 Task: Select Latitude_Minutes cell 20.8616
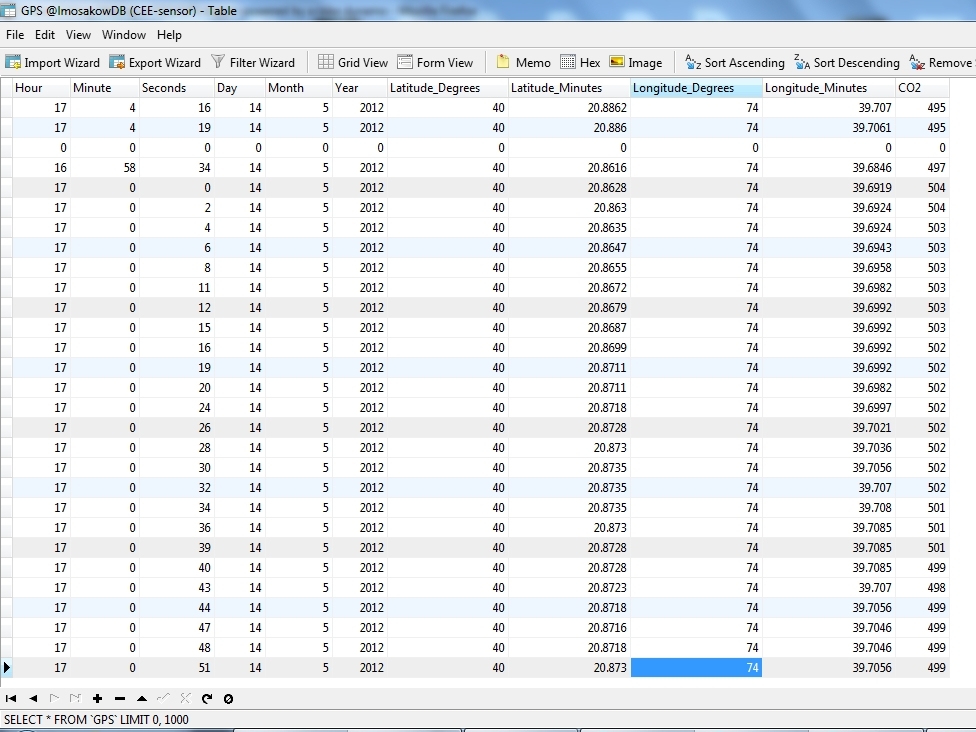click(x=570, y=167)
